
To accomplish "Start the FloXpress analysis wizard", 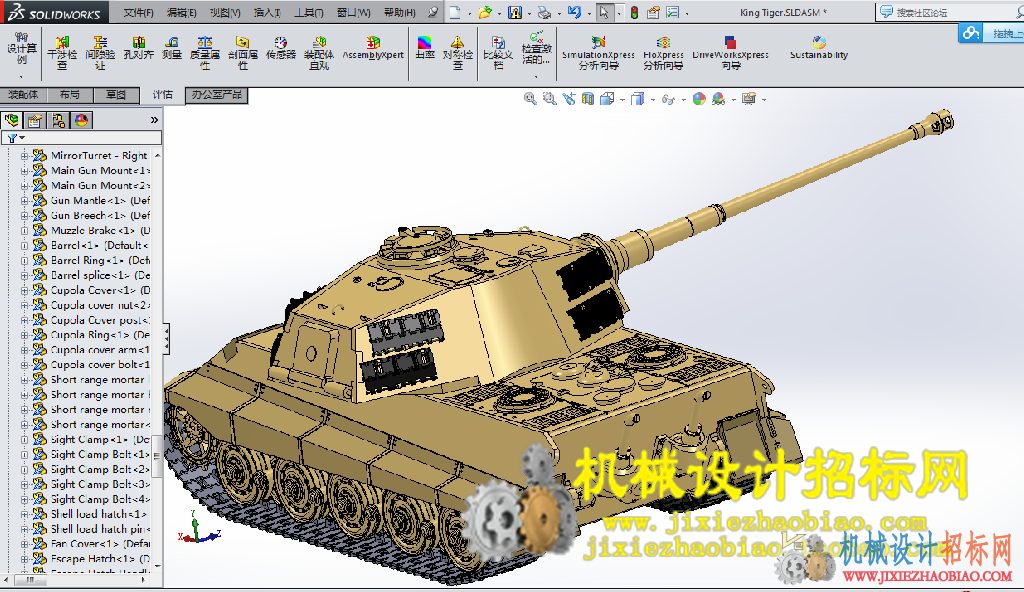I will (663, 52).
